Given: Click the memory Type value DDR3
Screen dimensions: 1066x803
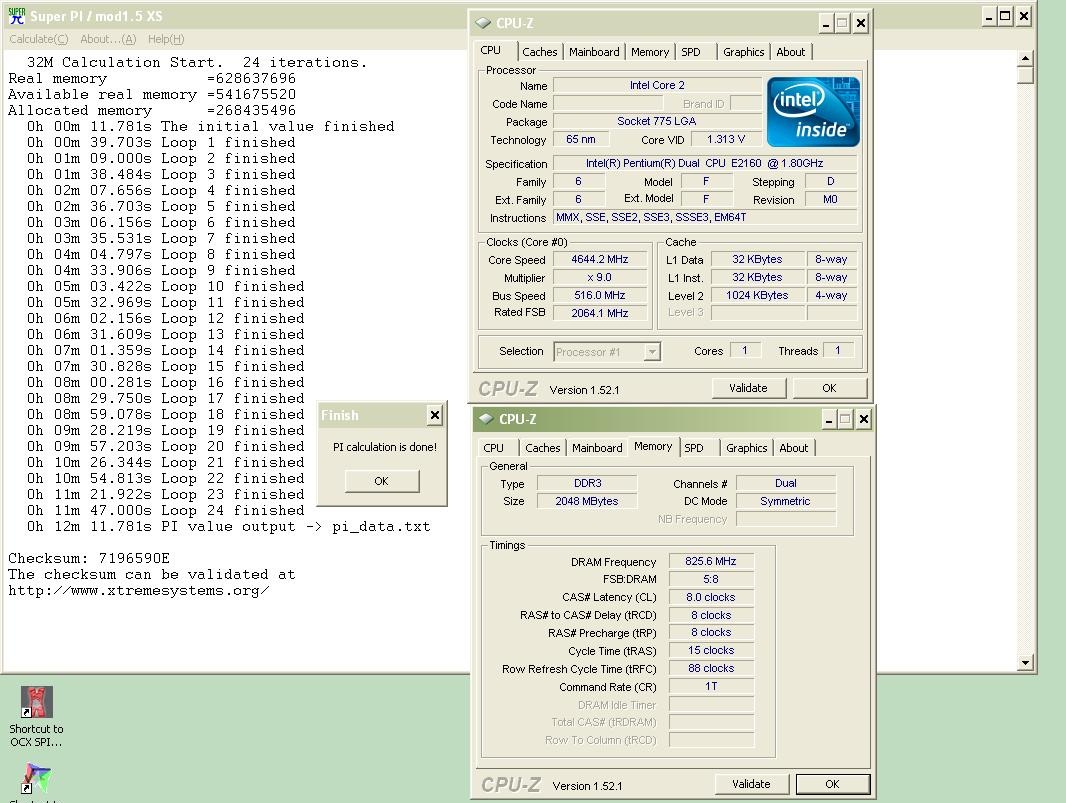Looking at the screenshot, I should click(x=587, y=483).
